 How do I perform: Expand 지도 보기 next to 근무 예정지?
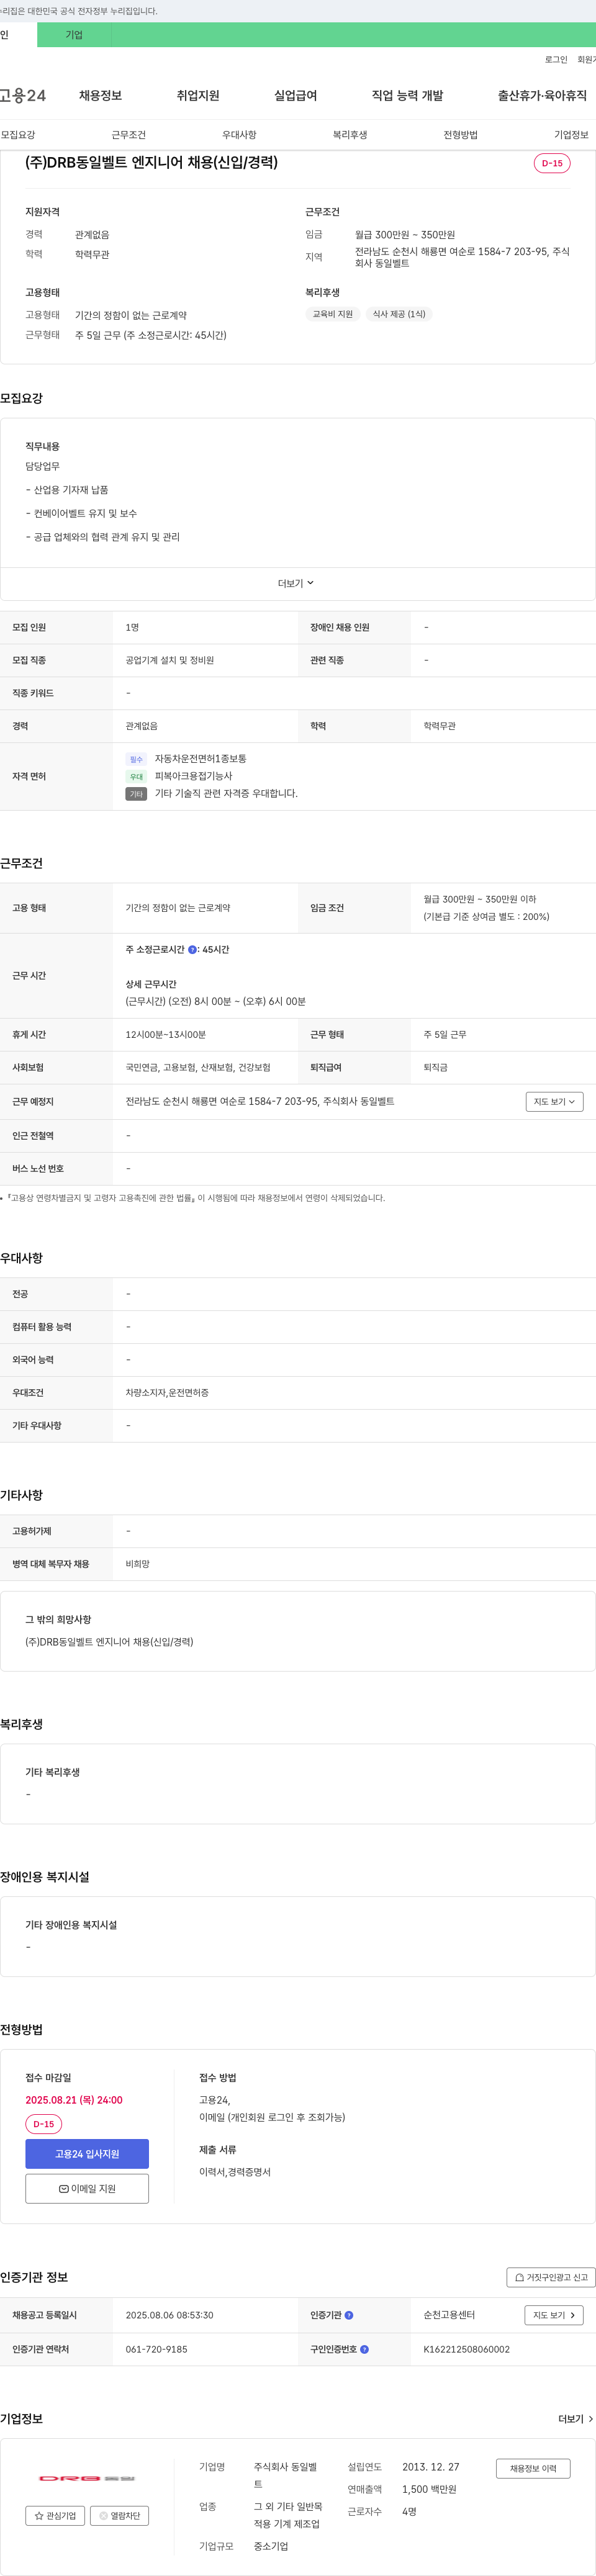click(554, 1101)
